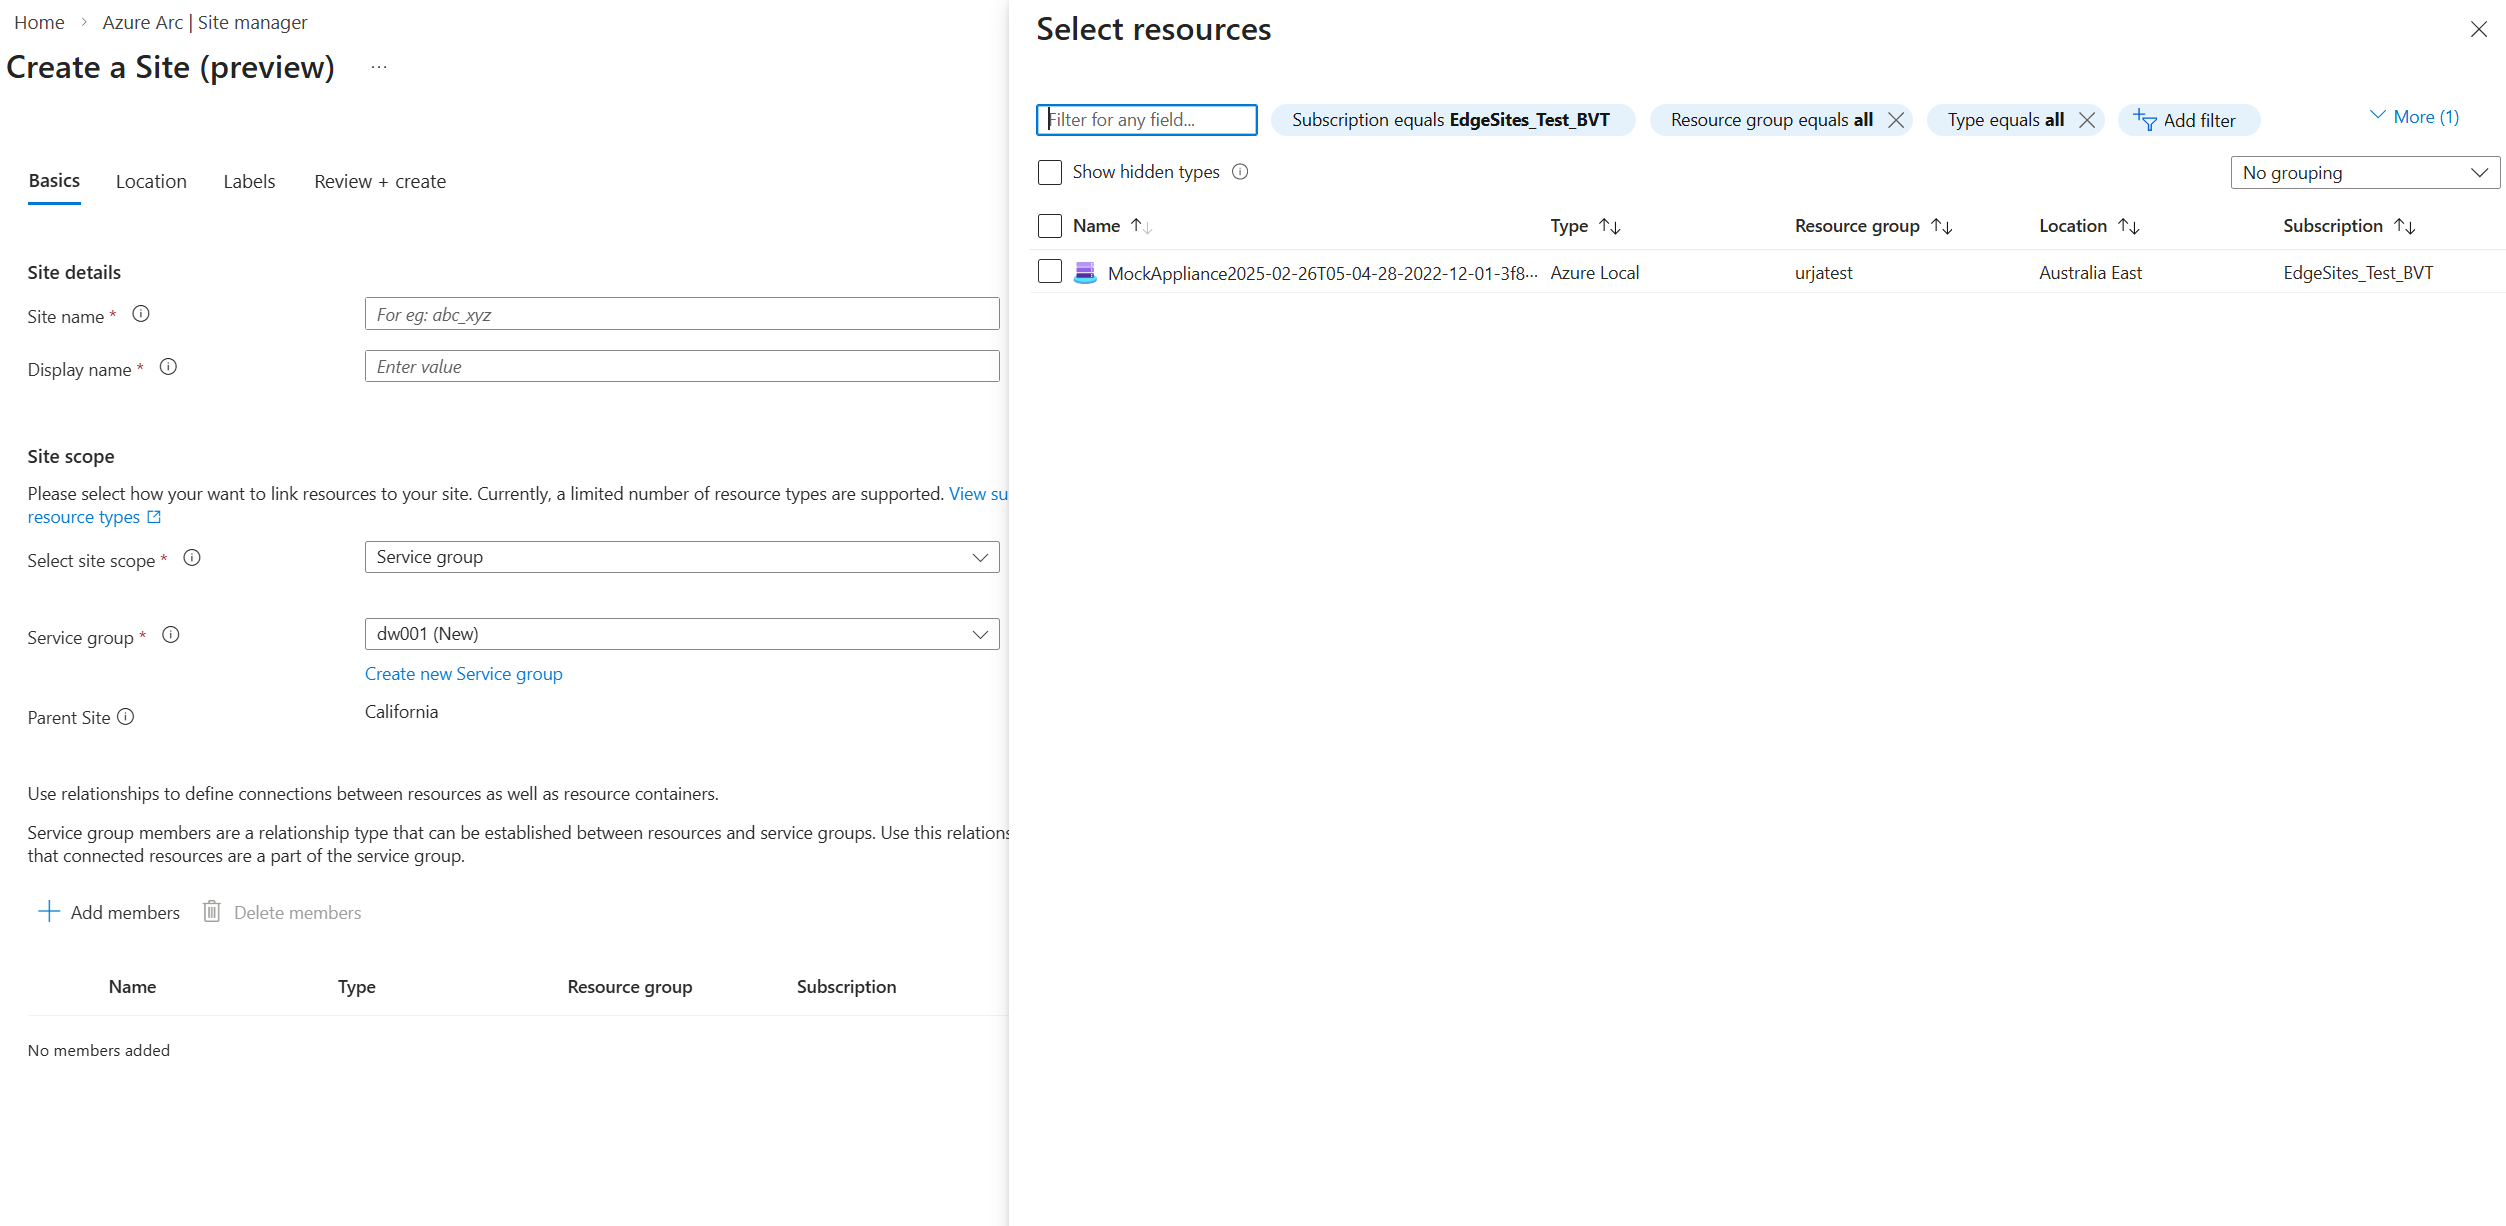Open the Service group dw001 dropdown
2506x1226 pixels.
(682, 634)
